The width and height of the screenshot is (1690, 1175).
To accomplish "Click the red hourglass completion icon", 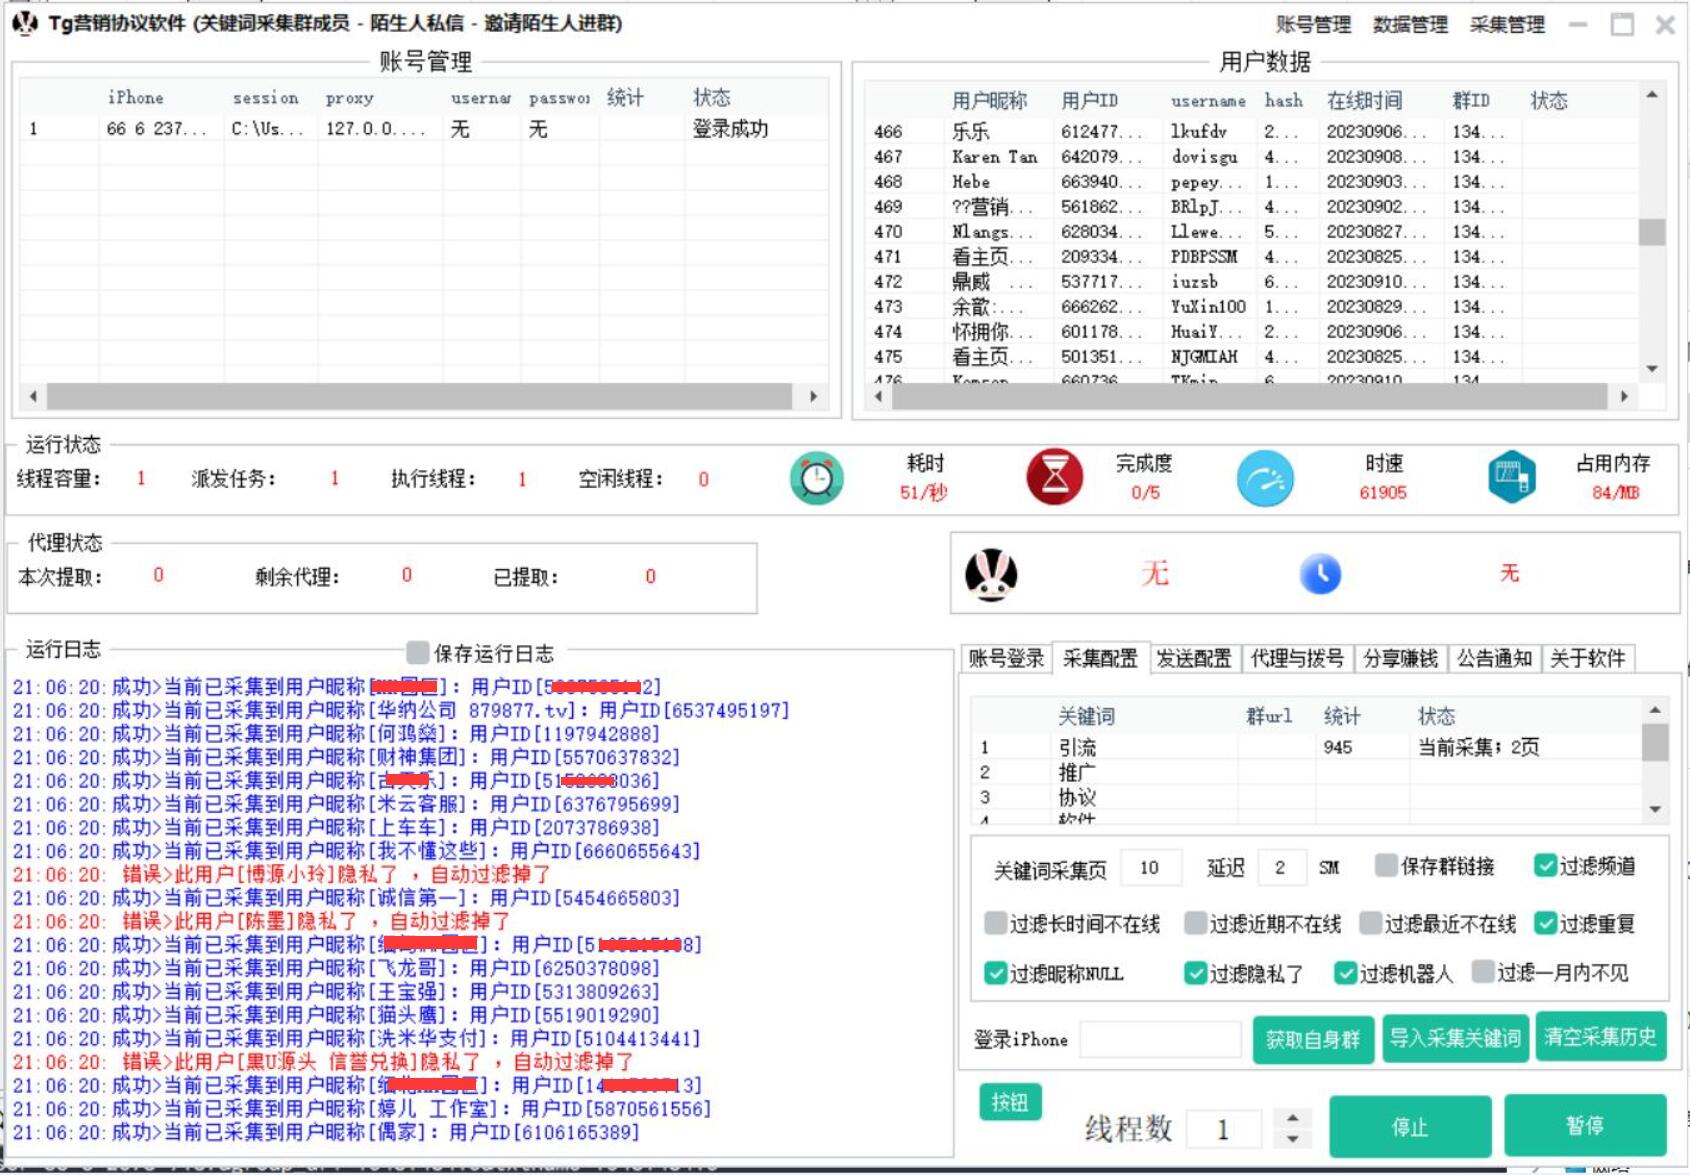I will [1054, 478].
